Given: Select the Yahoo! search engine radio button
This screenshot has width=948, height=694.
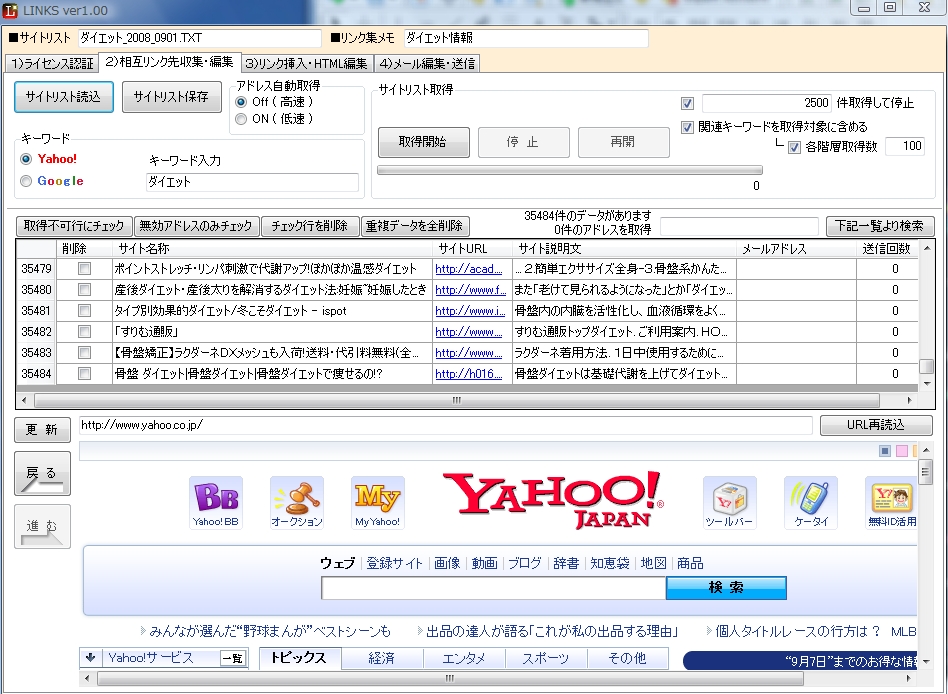Looking at the screenshot, I should coord(26,159).
